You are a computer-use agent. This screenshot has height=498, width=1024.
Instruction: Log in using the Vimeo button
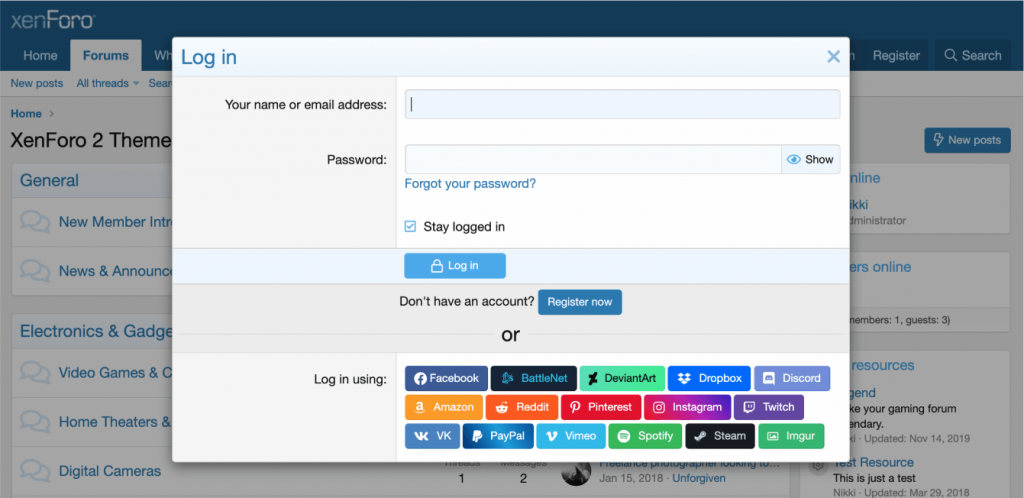click(571, 436)
